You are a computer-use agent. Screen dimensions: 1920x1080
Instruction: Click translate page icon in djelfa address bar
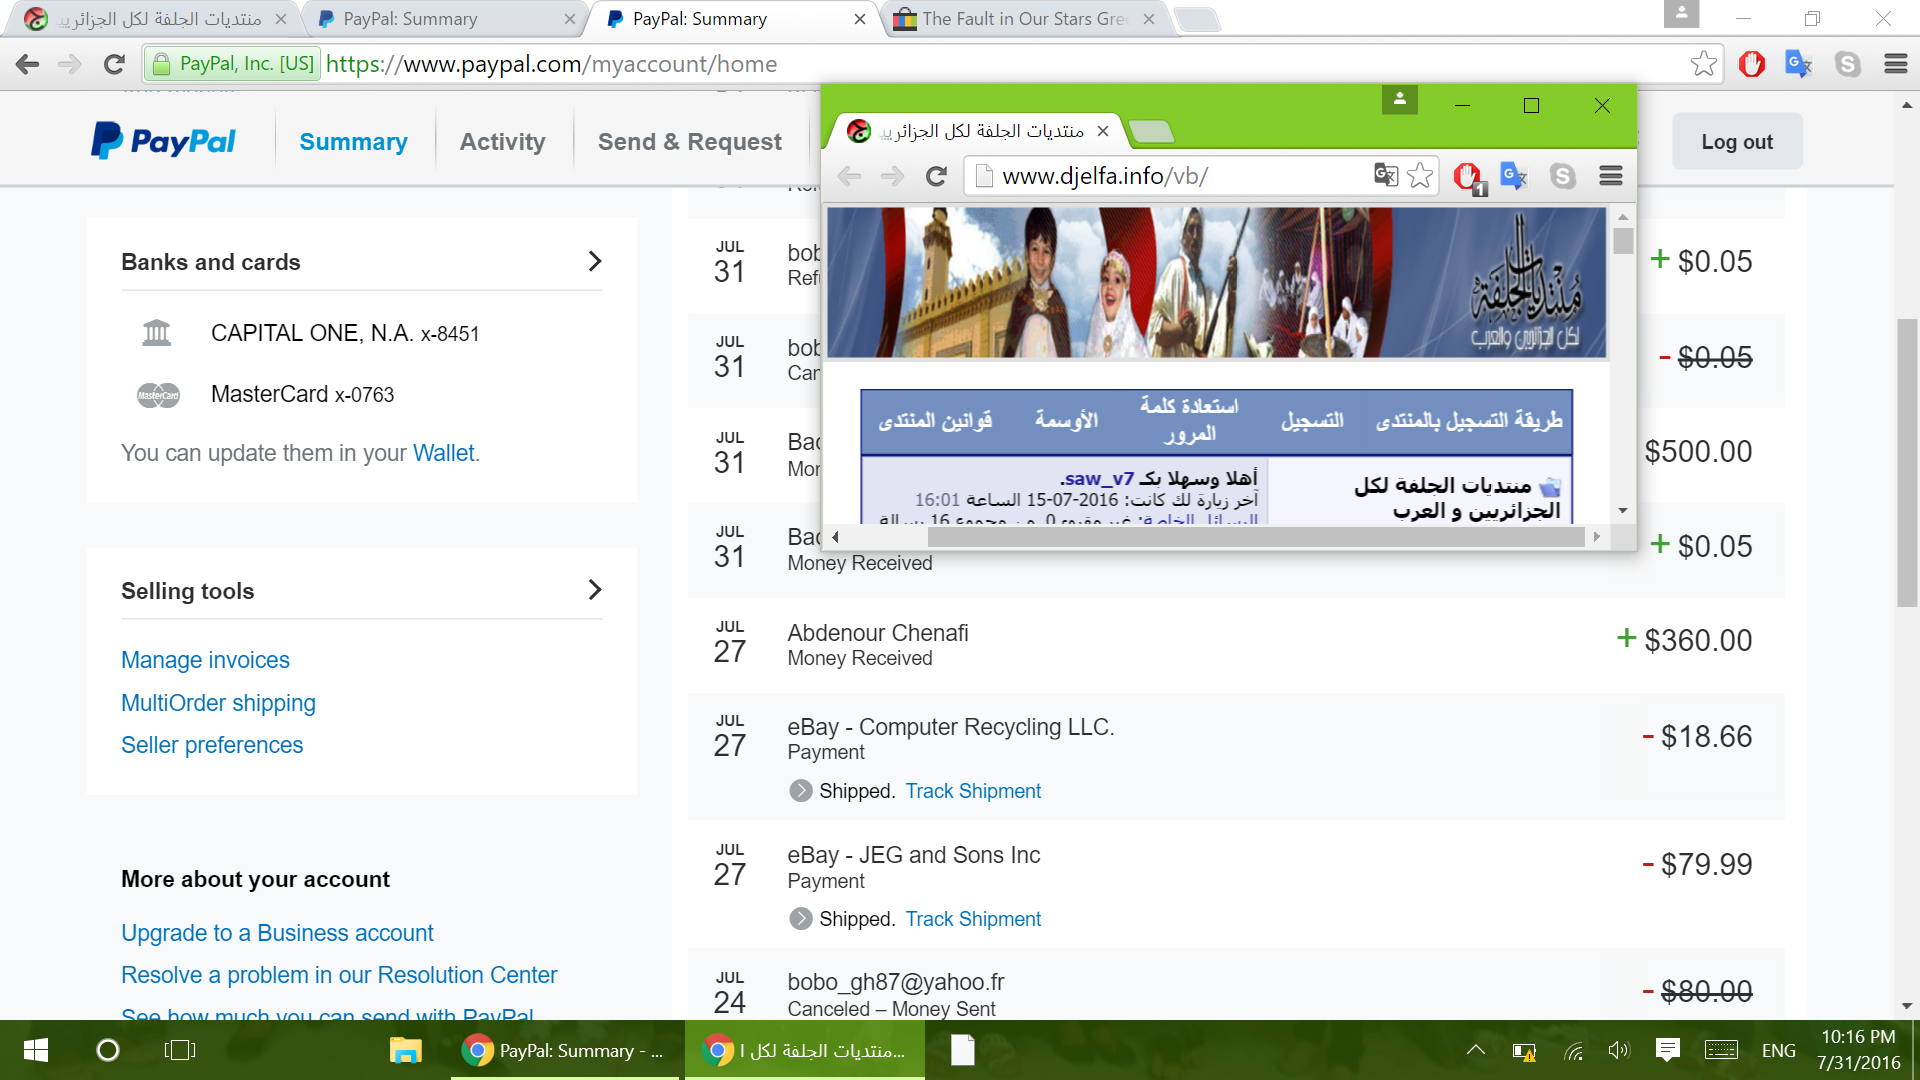[1386, 175]
